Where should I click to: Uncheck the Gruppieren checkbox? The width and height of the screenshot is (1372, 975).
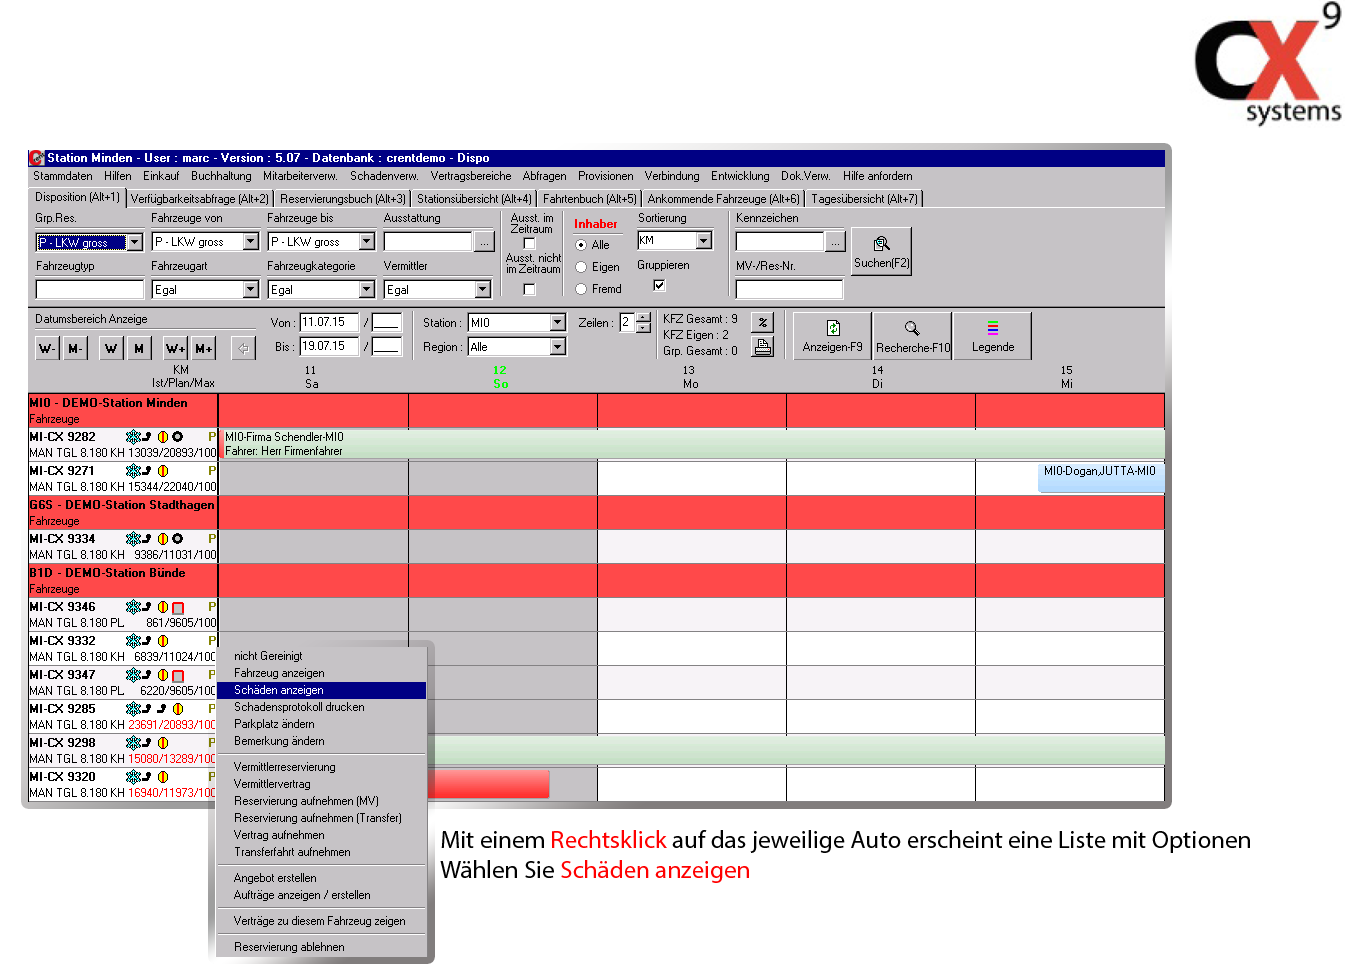point(659,286)
